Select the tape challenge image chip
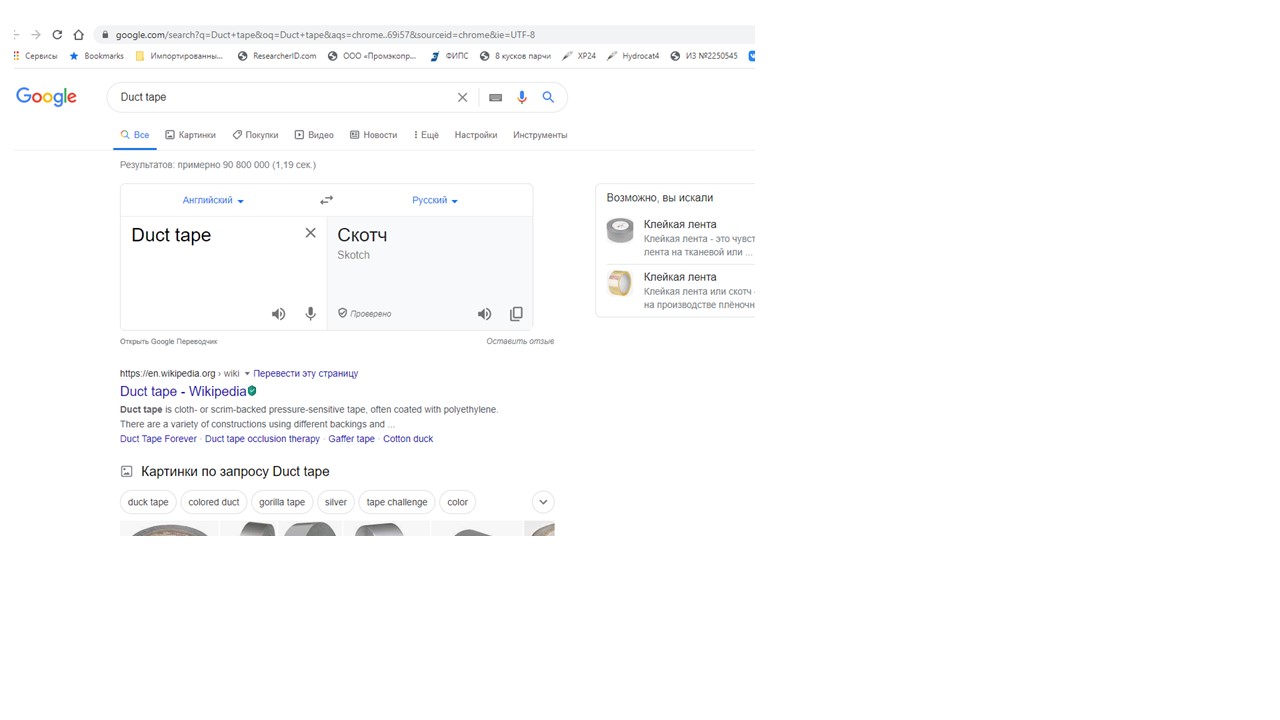1280x720 pixels. (x=397, y=502)
